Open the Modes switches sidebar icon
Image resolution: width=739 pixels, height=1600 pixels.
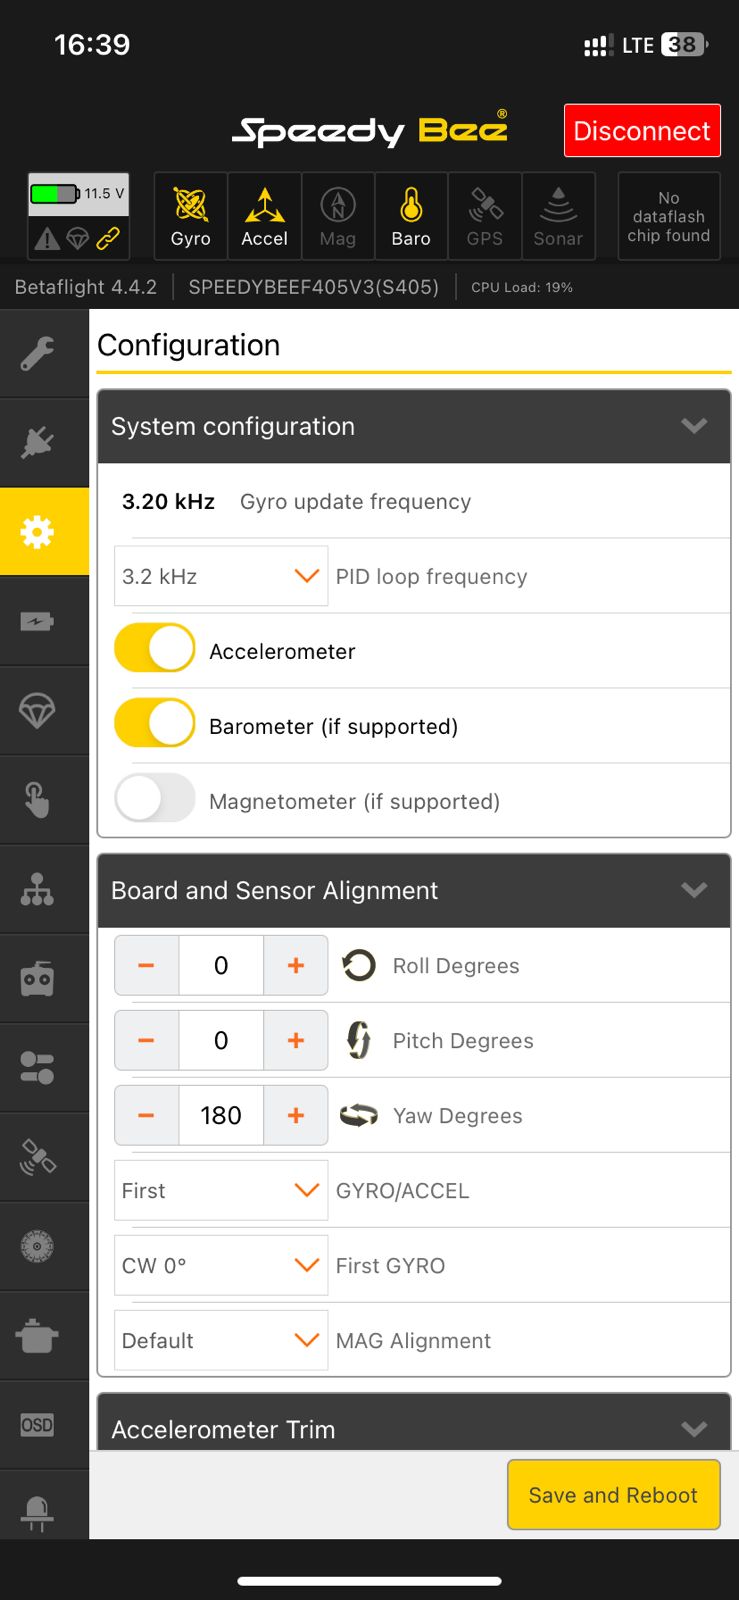[37, 1067]
